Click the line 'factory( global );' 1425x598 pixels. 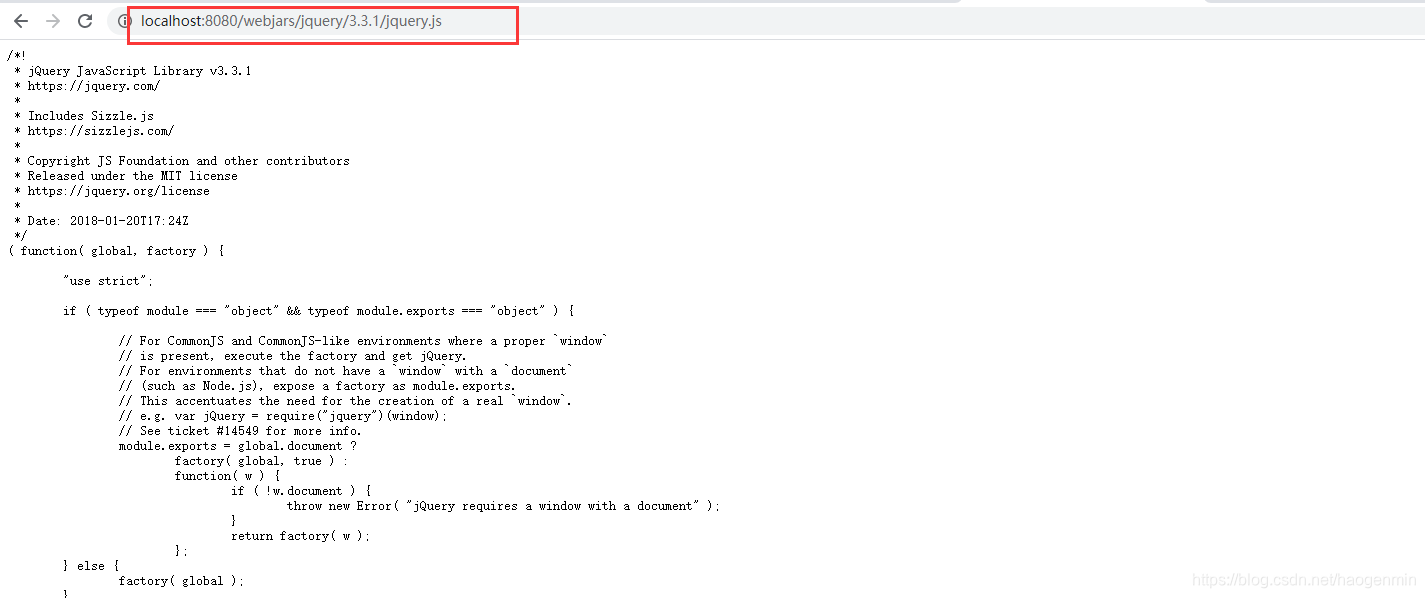click(x=181, y=581)
